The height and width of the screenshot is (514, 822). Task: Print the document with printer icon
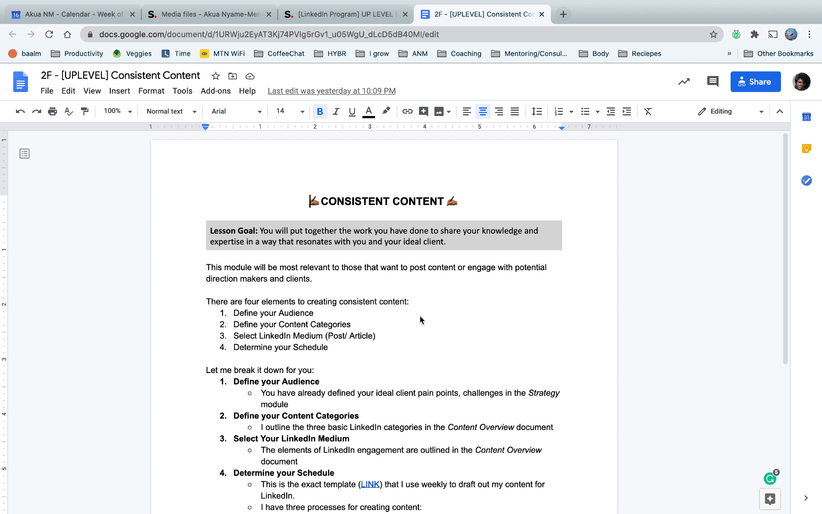[x=52, y=111]
